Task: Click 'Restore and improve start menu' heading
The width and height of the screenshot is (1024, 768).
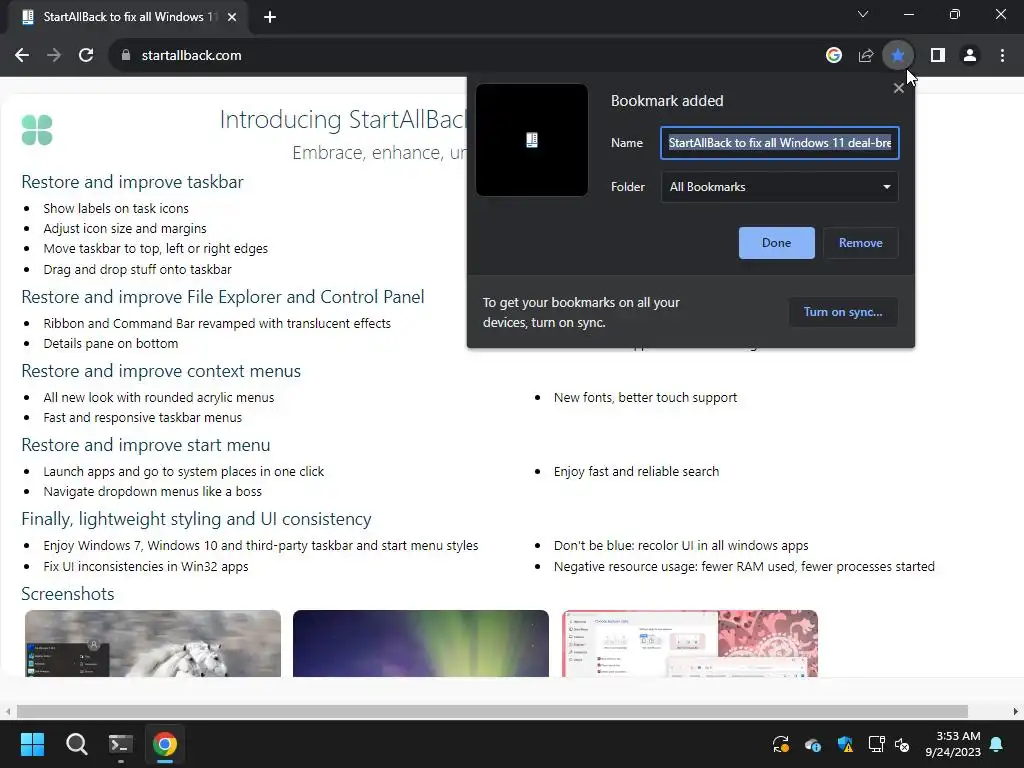Action: 146,445
